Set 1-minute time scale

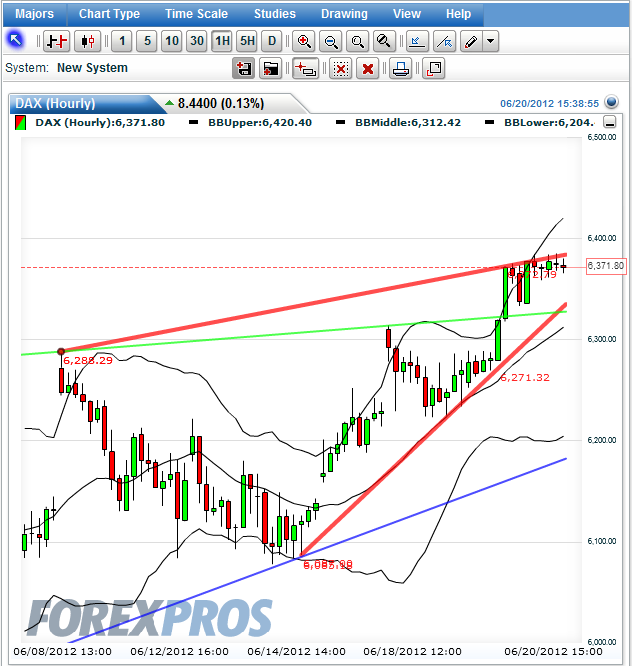tap(122, 41)
